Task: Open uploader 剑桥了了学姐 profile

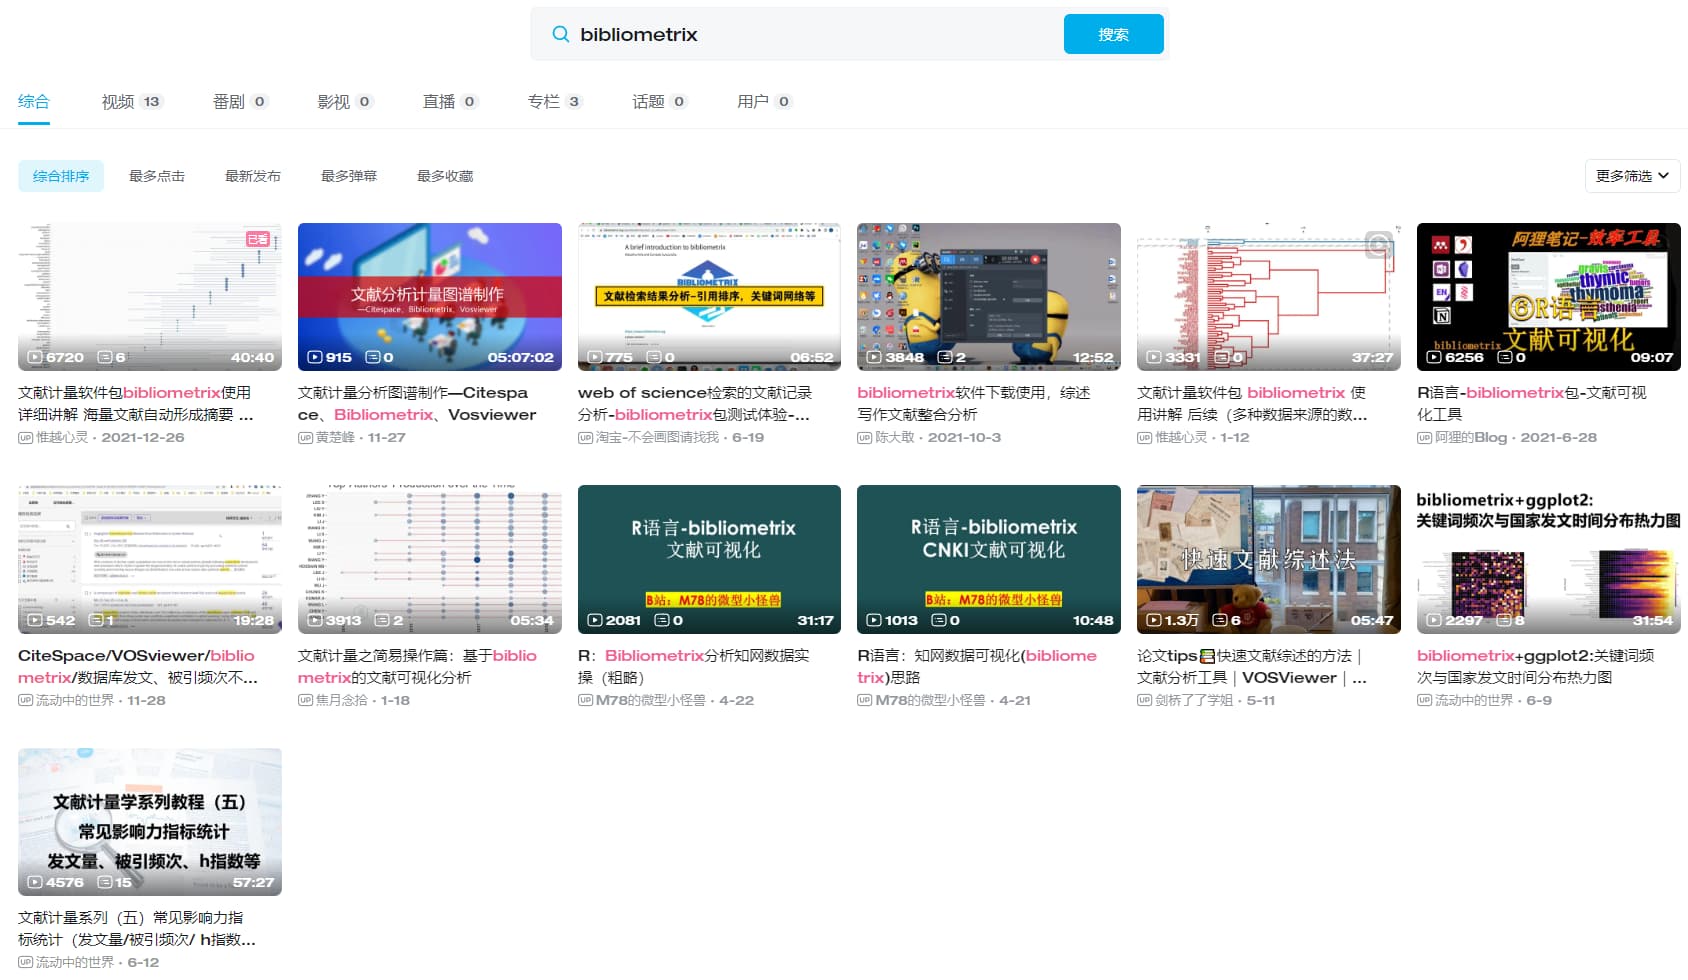Action: [1193, 700]
